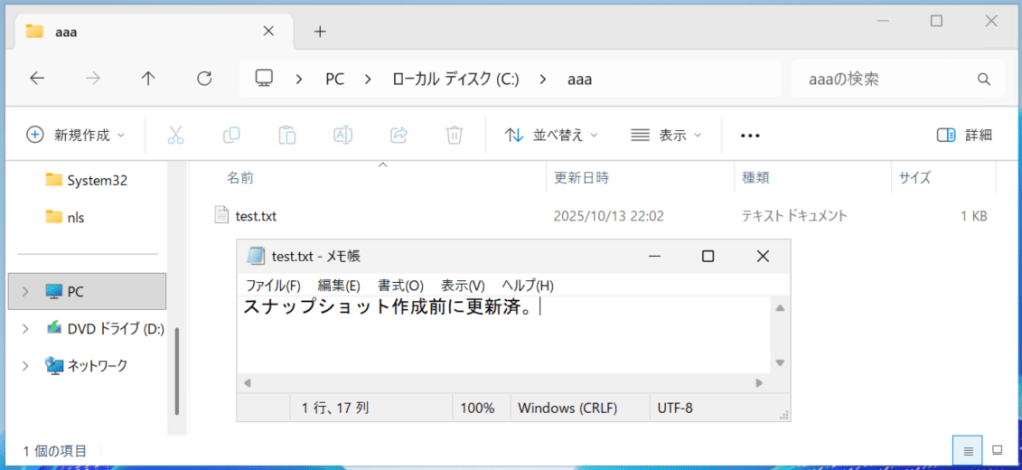Click the Cut scissors icon in toolbar
1022x470 pixels.
tap(176, 134)
